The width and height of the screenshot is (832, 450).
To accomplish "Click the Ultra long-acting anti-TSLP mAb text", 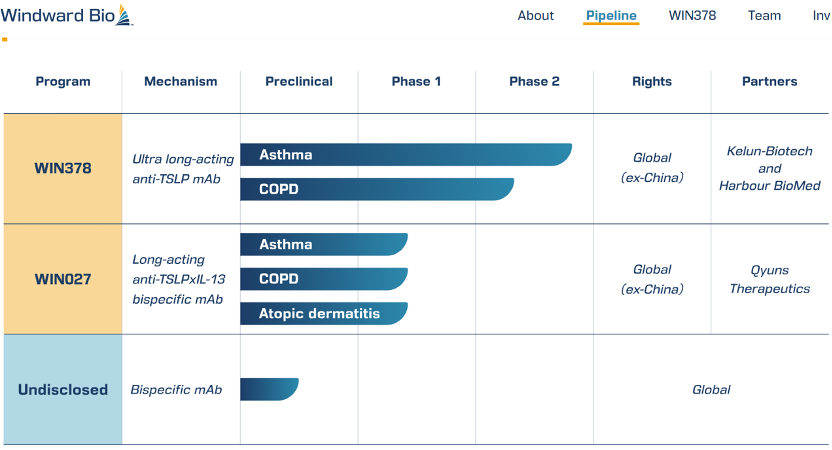I will click(183, 169).
